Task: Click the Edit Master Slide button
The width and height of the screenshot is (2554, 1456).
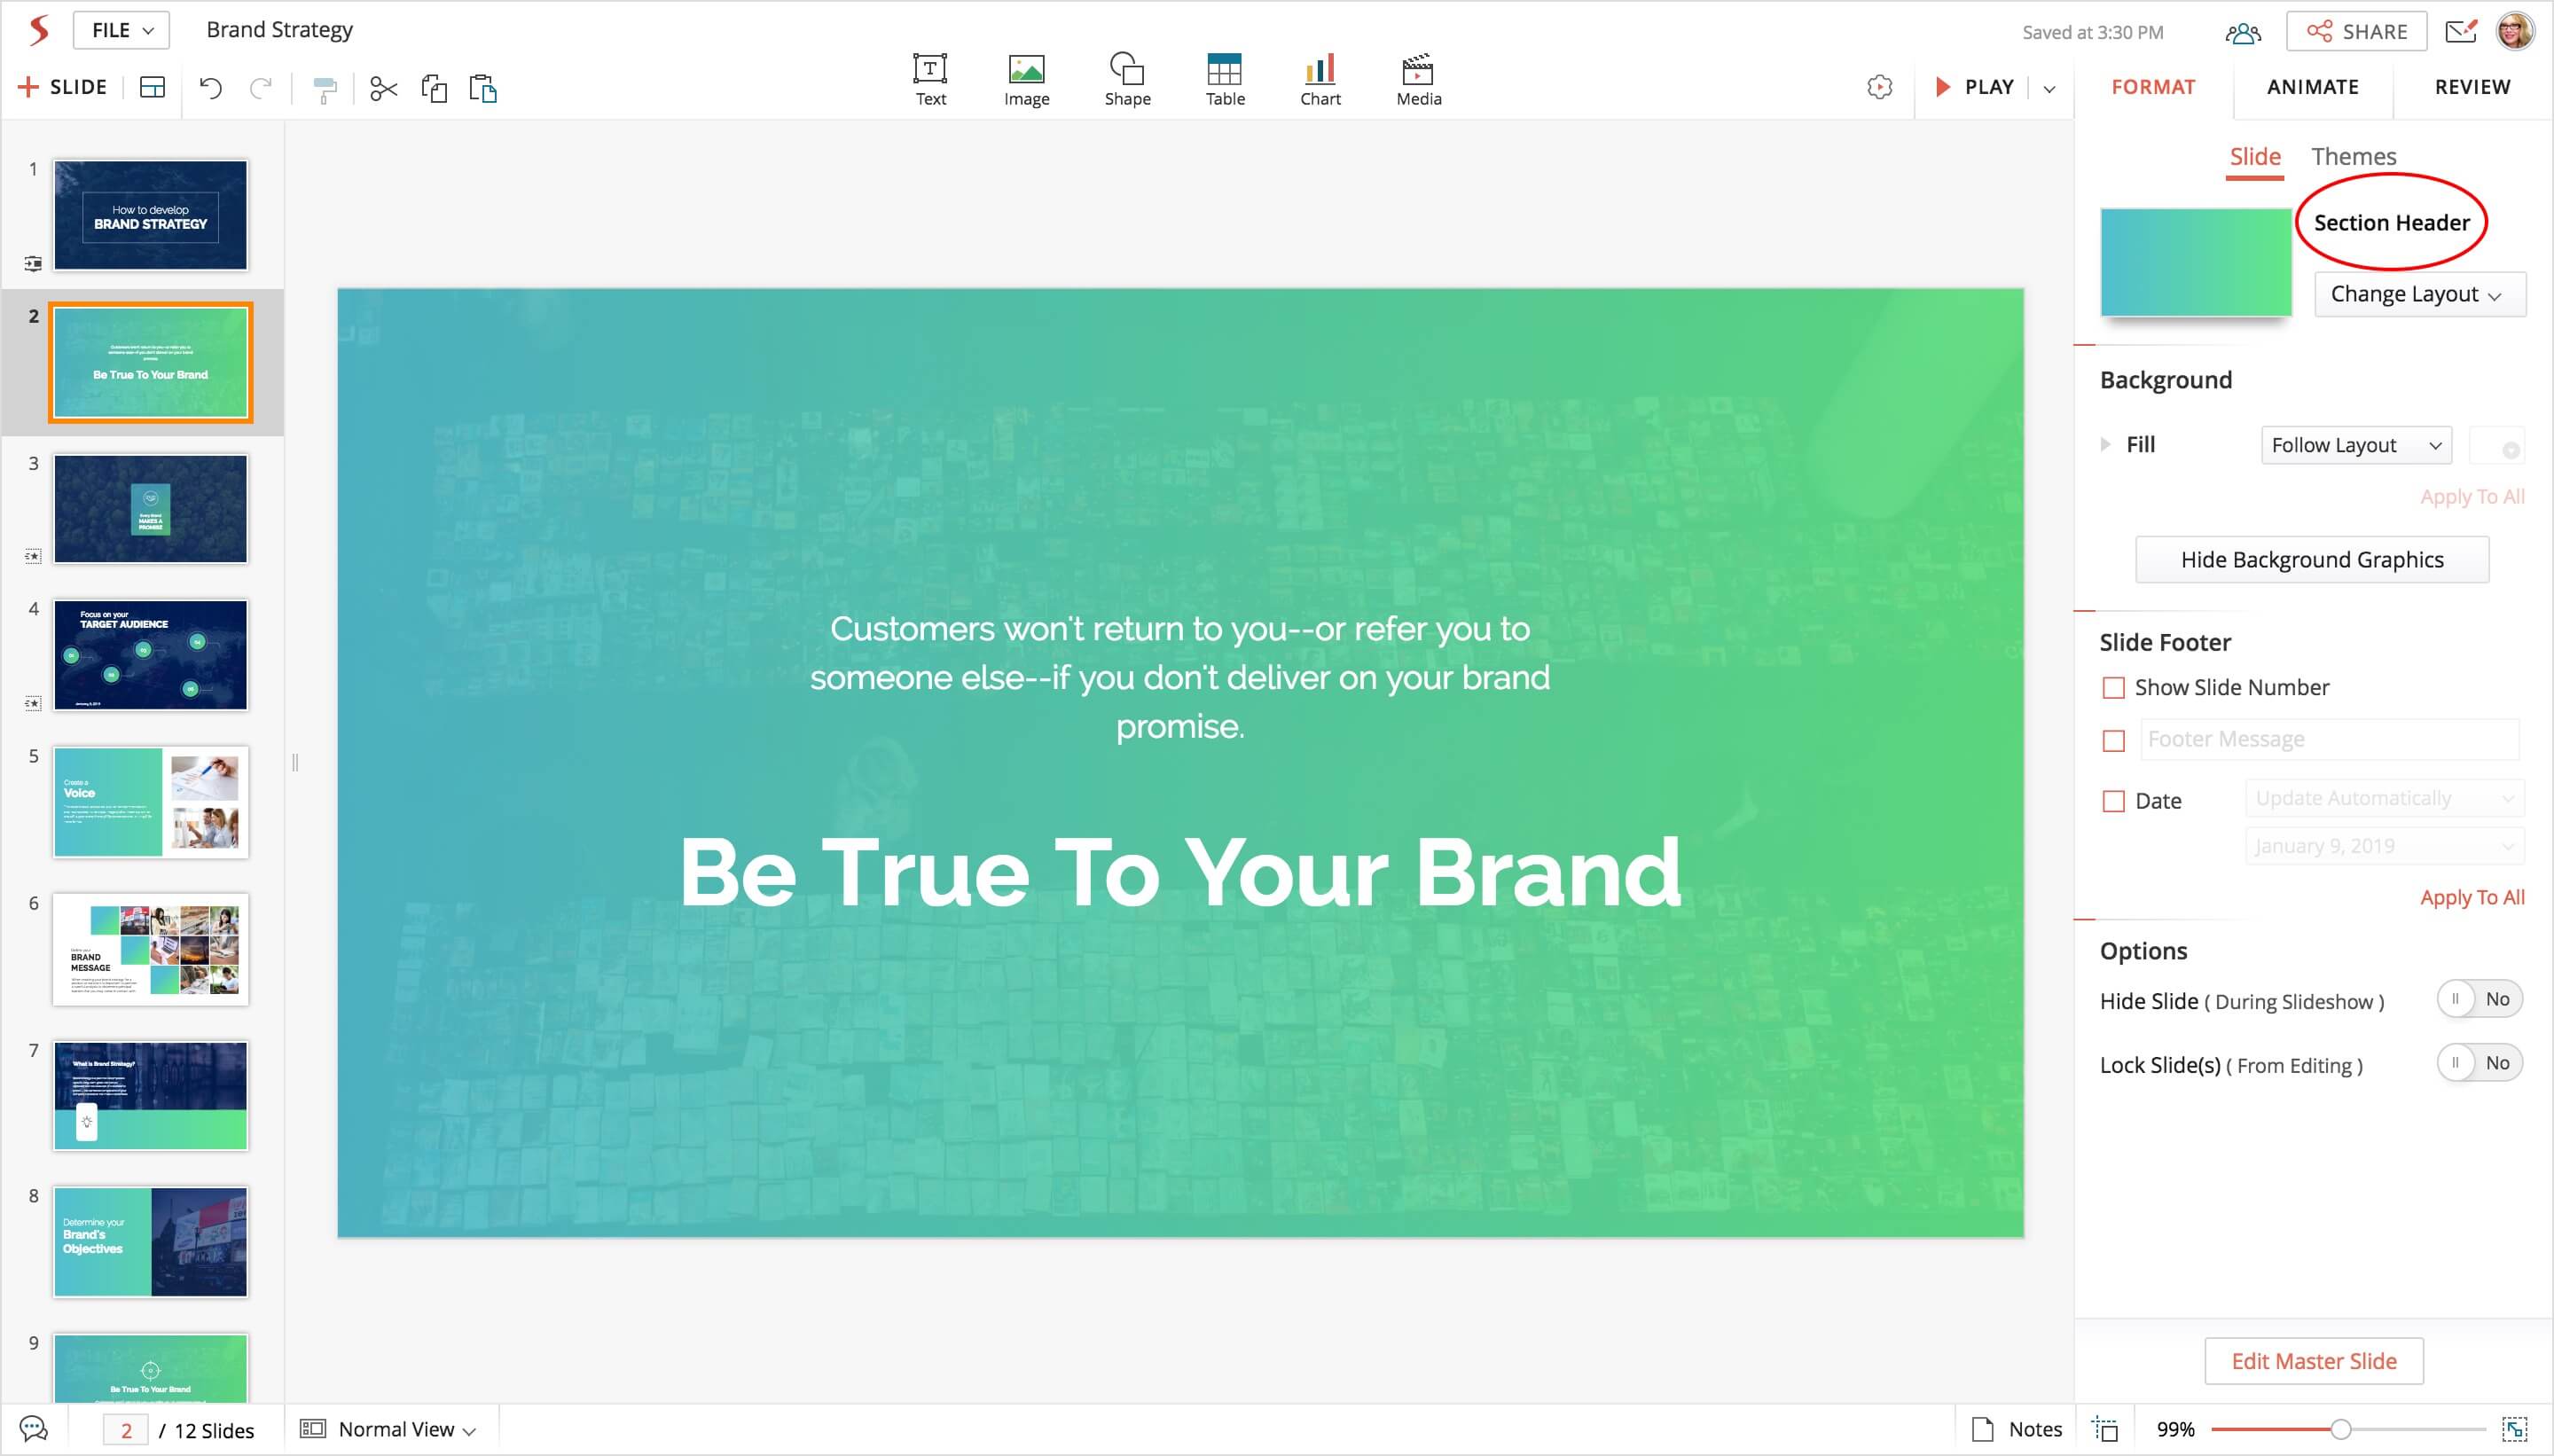Action: pyautogui.click(x=2313, y=1361)
